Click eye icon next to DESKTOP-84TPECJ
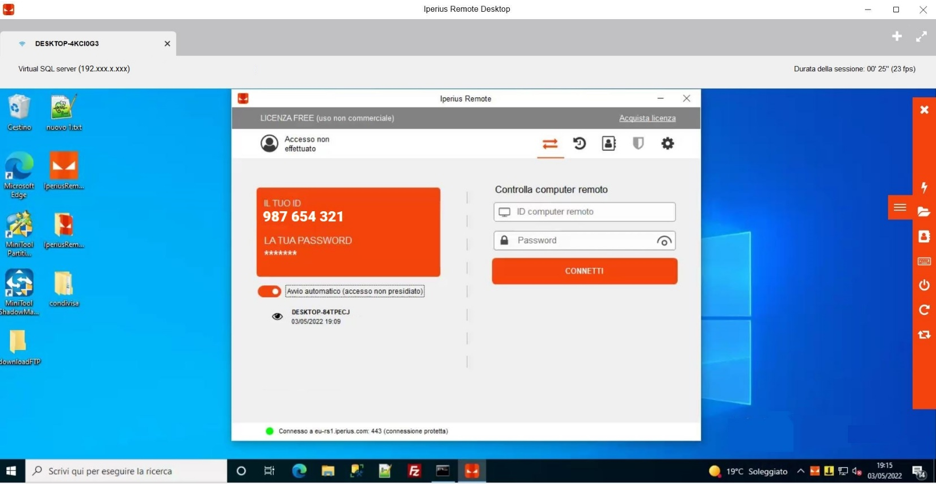Screen dimensions: 936x484 [x=277, y=317]
